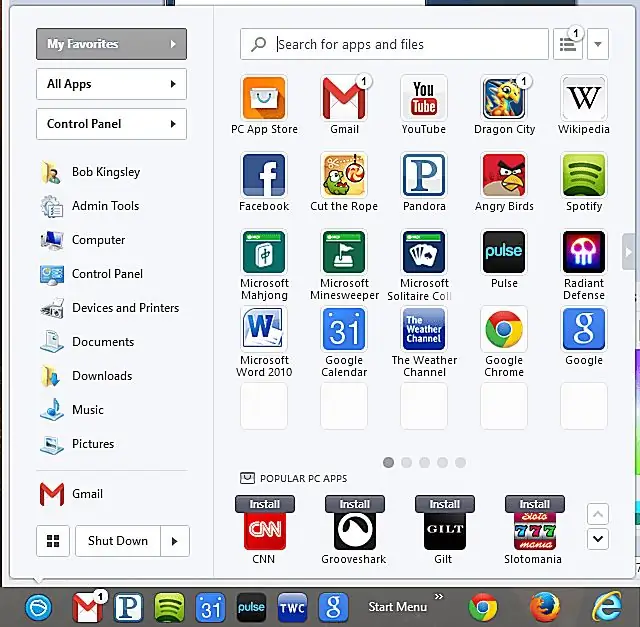Select the fifth page indicator dot

tap(460, 462)
